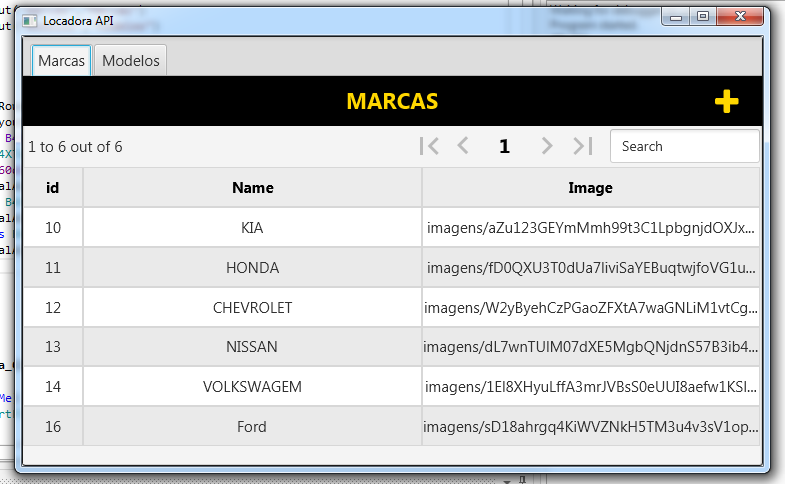785x484 pixels.
Task: Sort table by Image column header
Action: click(x=591, y=188)
